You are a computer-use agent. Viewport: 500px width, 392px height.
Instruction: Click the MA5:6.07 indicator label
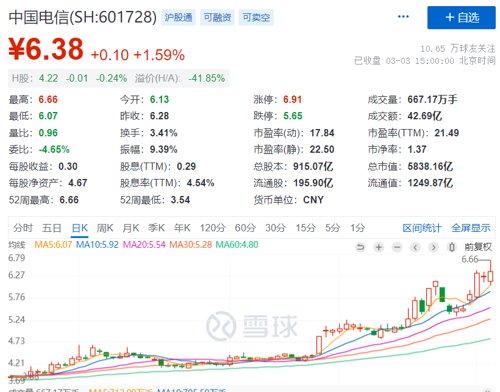pos(53,245)
